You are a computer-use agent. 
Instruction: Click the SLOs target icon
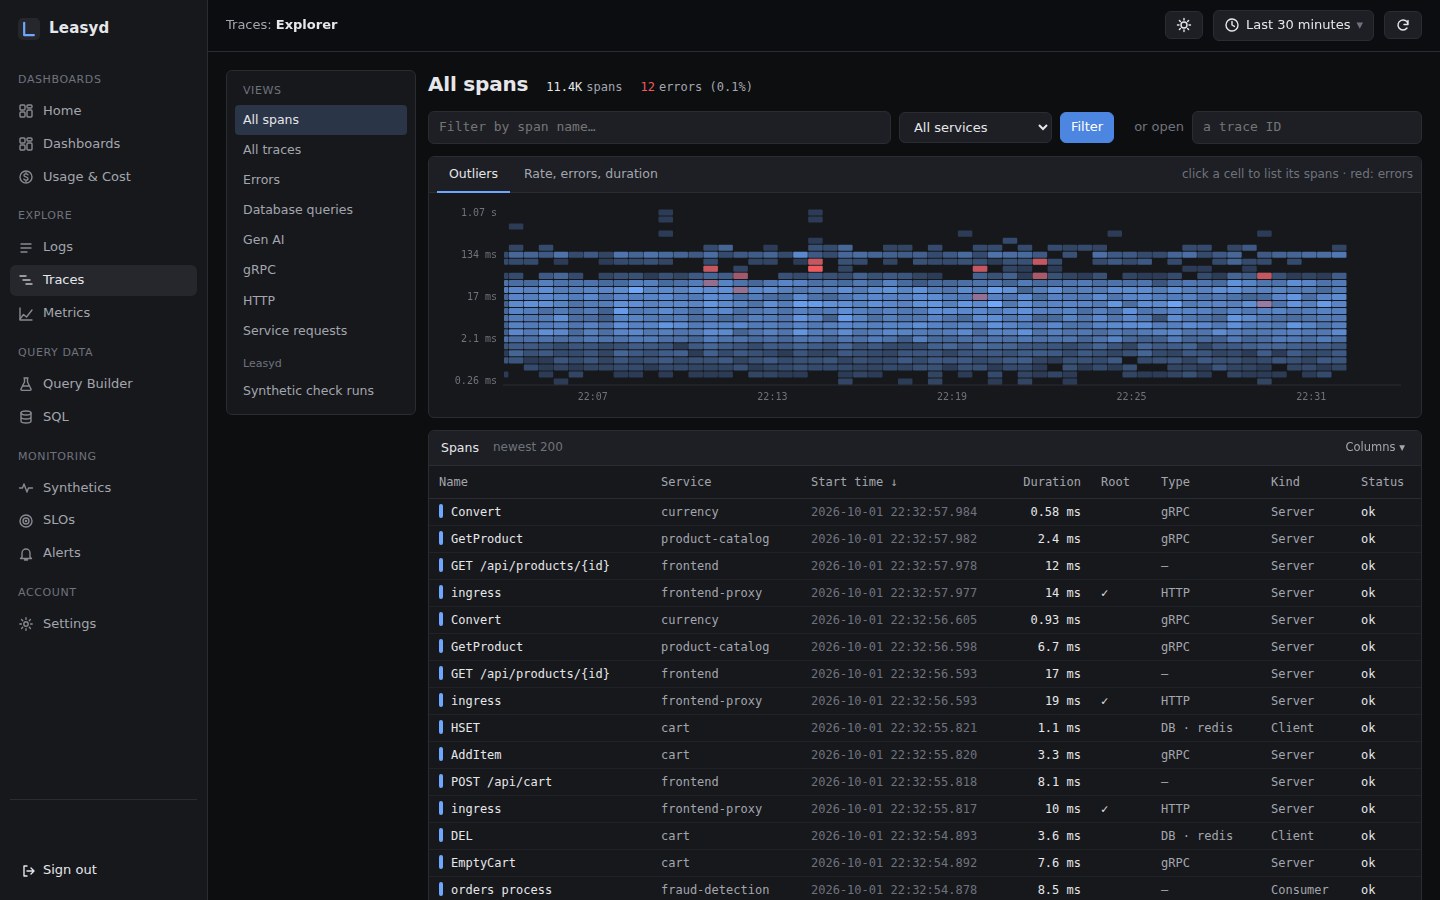(26, 520)
